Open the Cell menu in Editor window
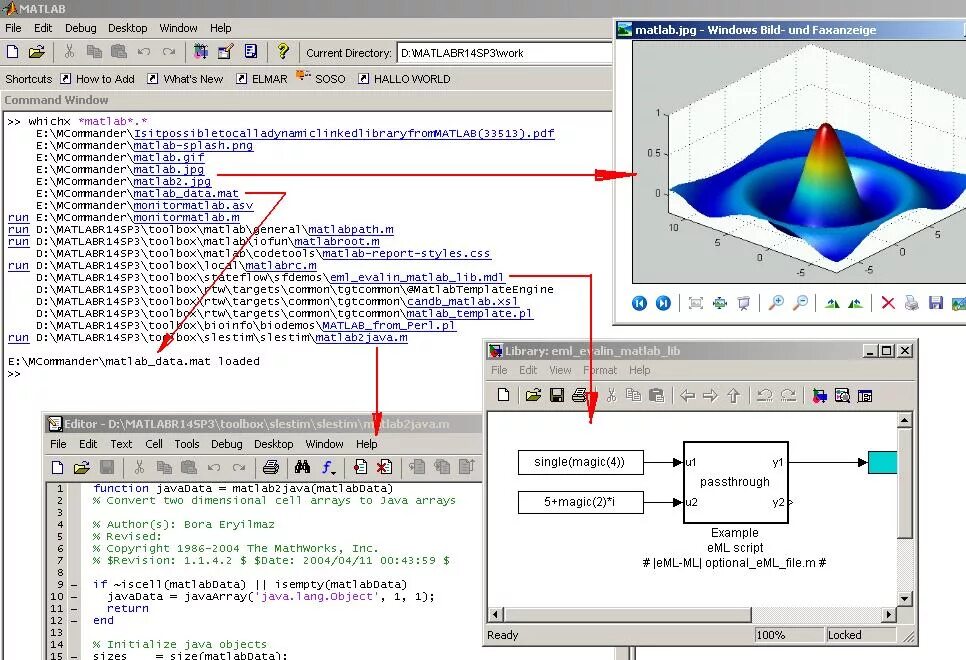Image resolution: width=966 pixels, height=660 pixels. (x=153, y=444)
